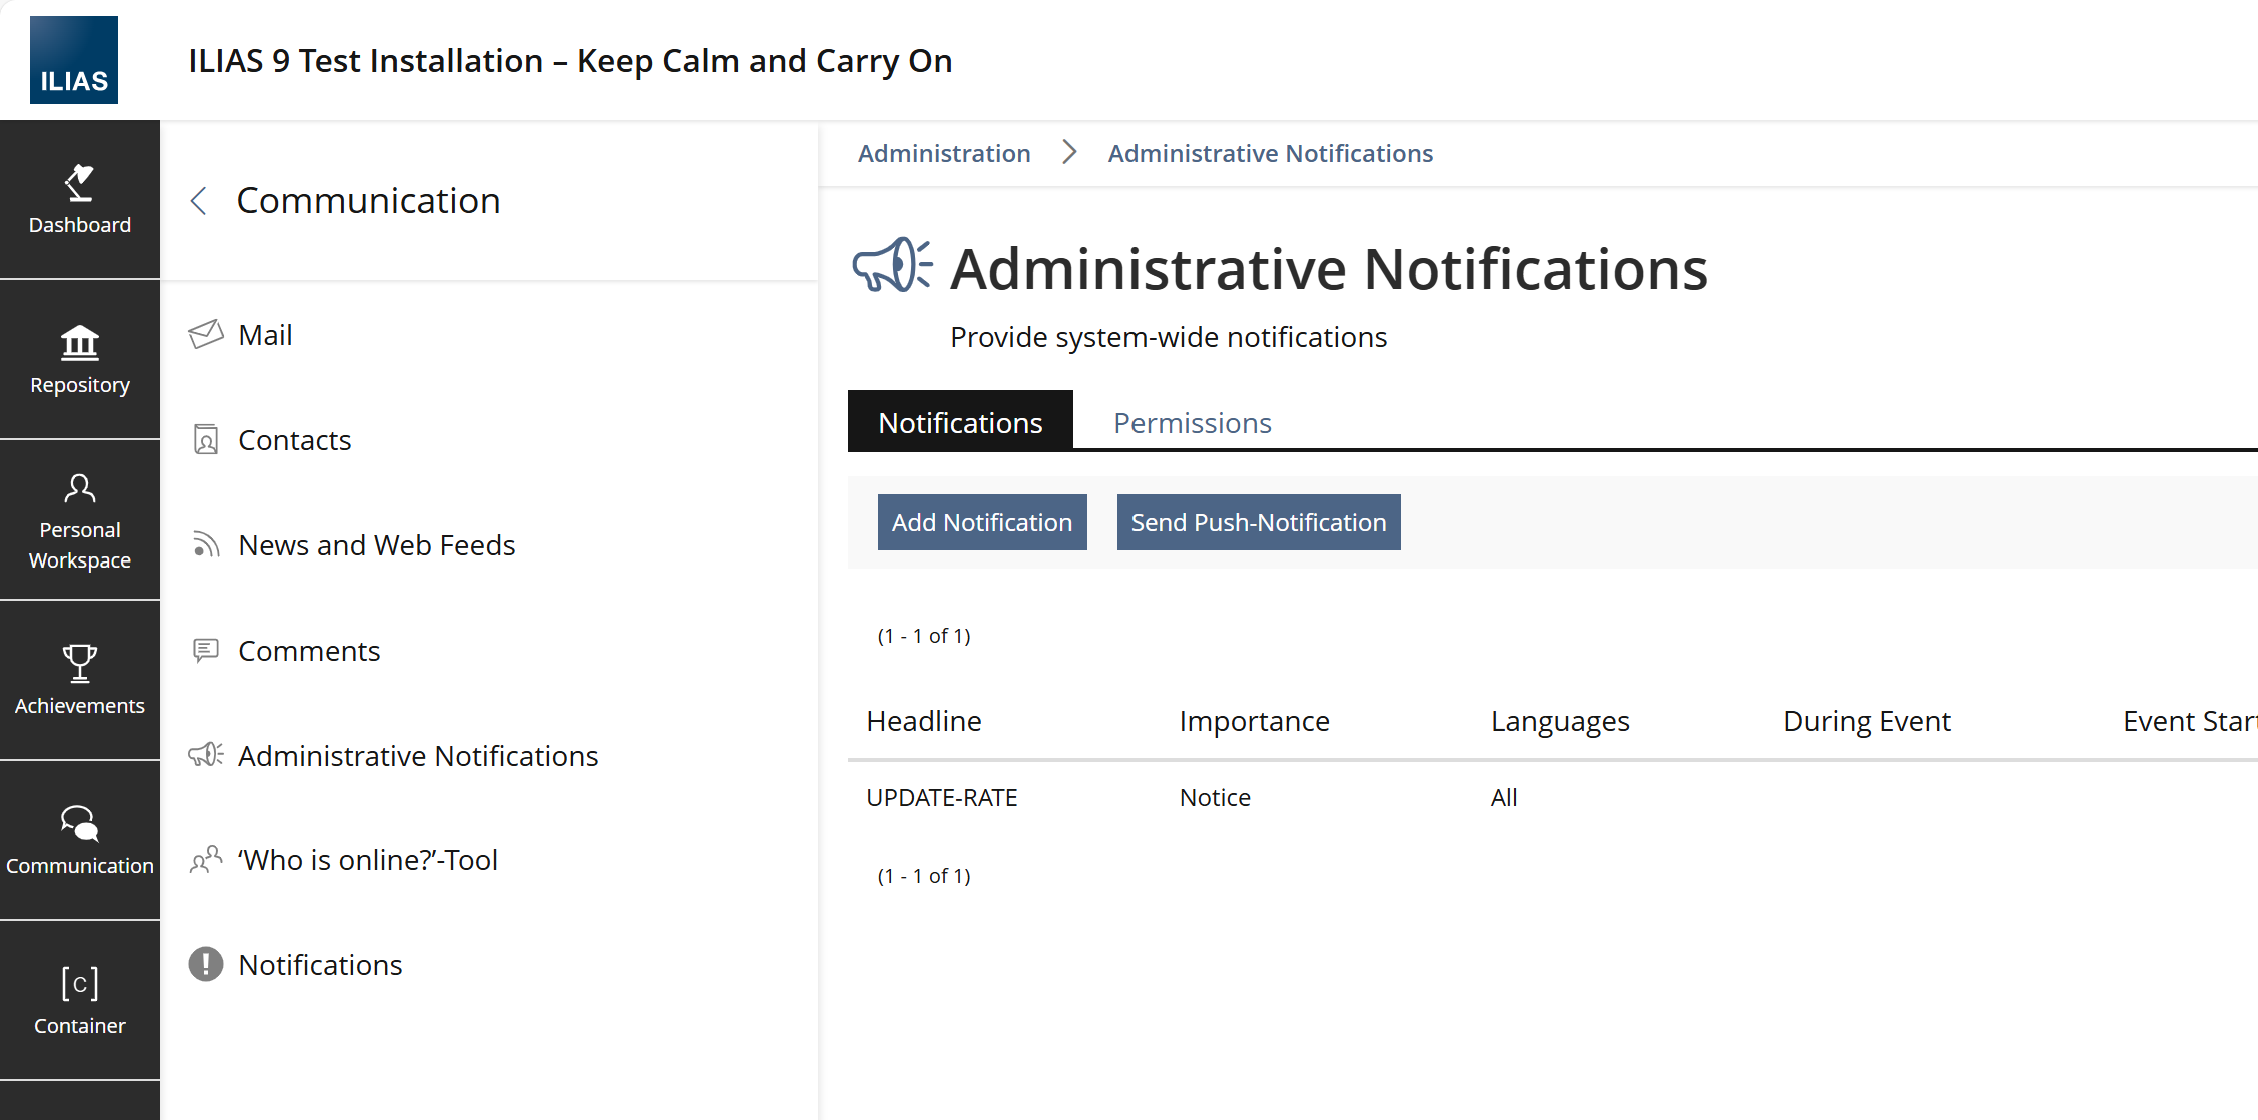This screenshot has height=1120, width=2258.
Task: Open Comments from Communication menu
Action: point(309,651)
